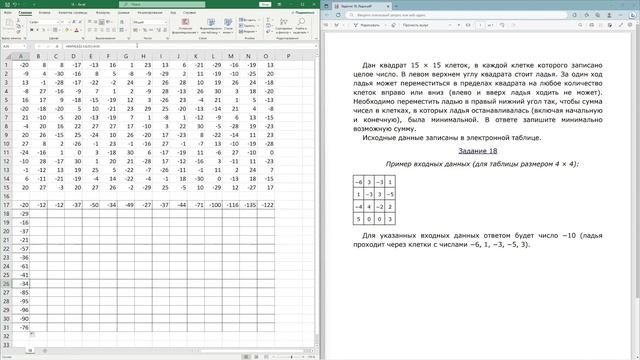Click the Print icon in PDF toolbar
The width and height of the screenshot is (640, 360).
pyautogui.click(x=591, y=25)
